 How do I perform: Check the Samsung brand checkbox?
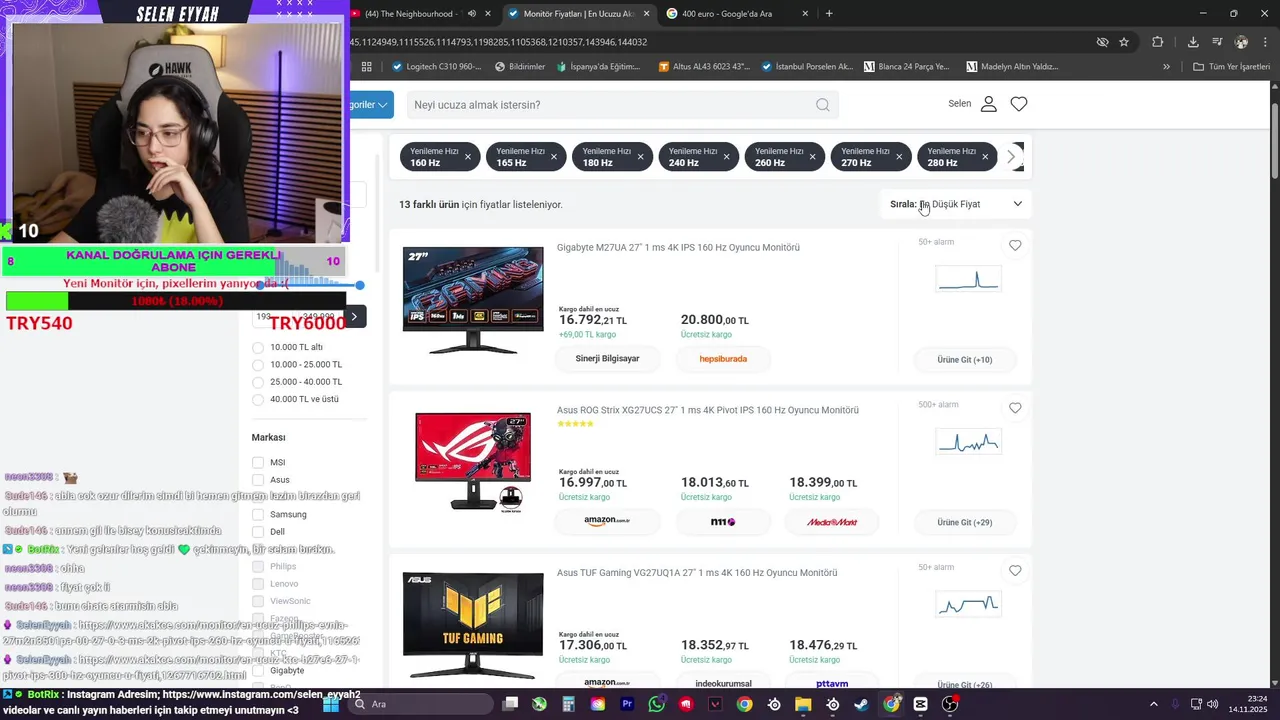point(258,514)
